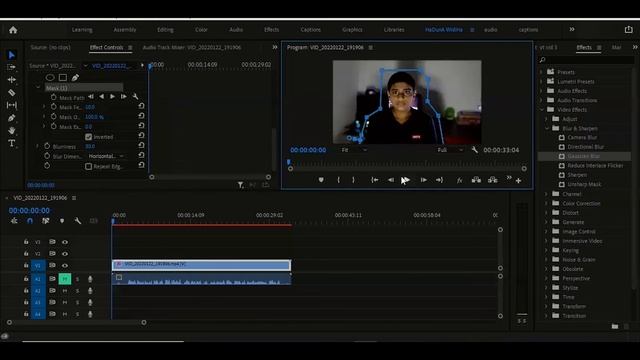Switch to Audio Track Mixer tab

point(192,47)
